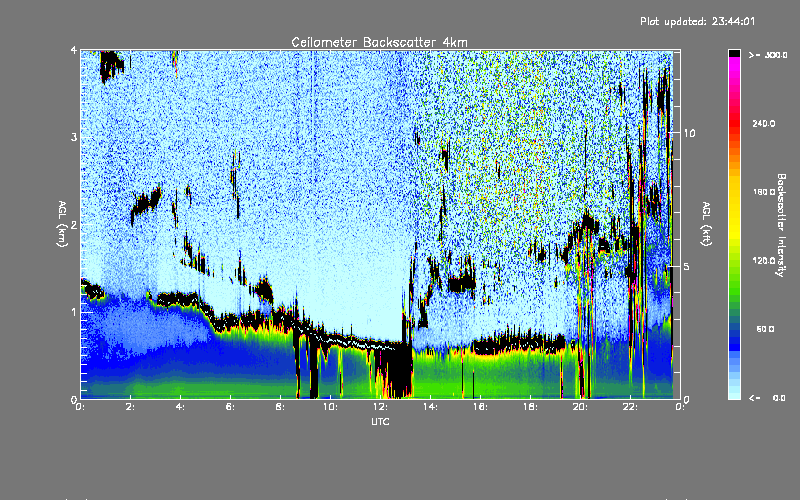Pick the black cap of the colorbar
800x500 pixels.
(735, 53)
